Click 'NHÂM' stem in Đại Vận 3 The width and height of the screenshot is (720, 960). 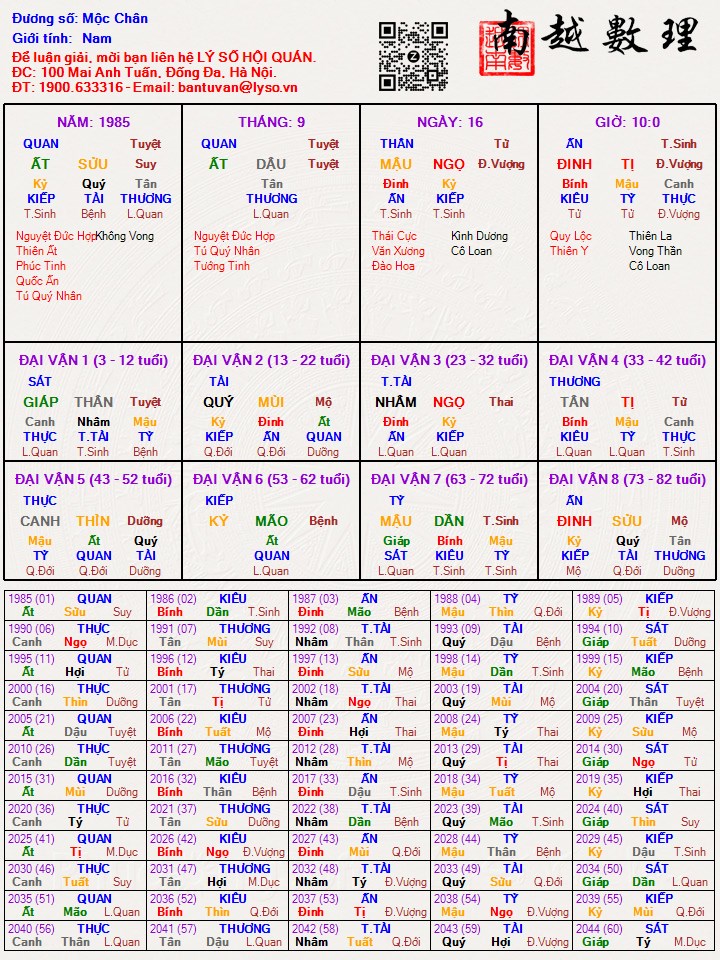click(396, 402)
